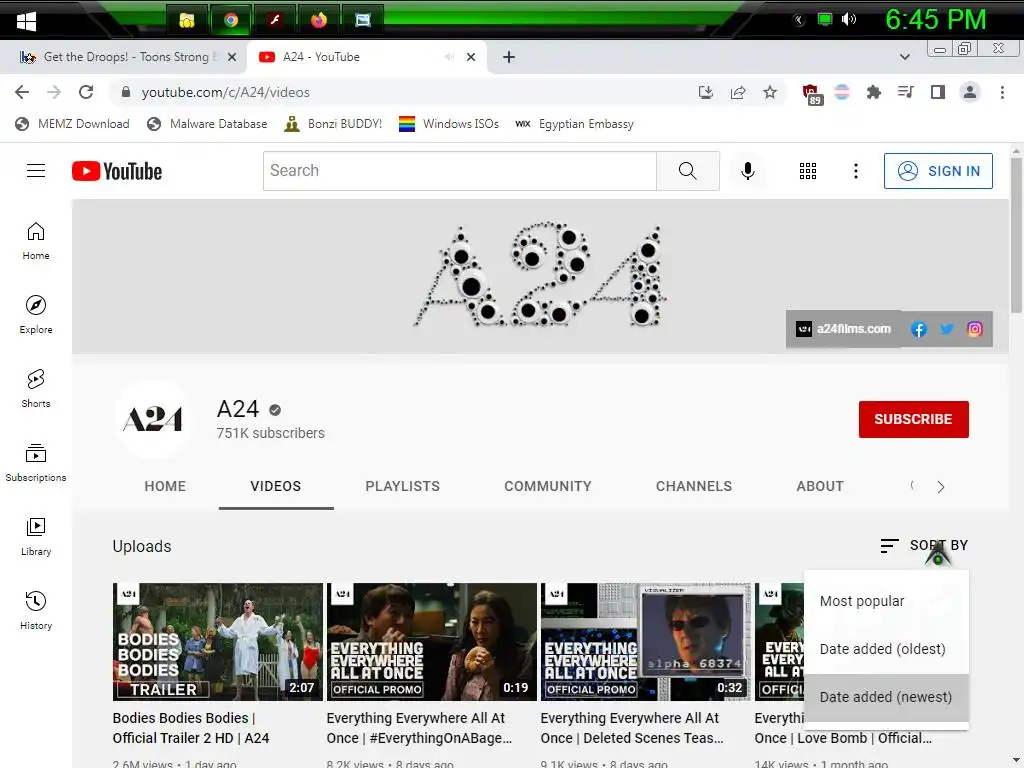Launch Firefox from the taskbar
This screenshot has height=768, width=1024.
click(x=319, y=20)
